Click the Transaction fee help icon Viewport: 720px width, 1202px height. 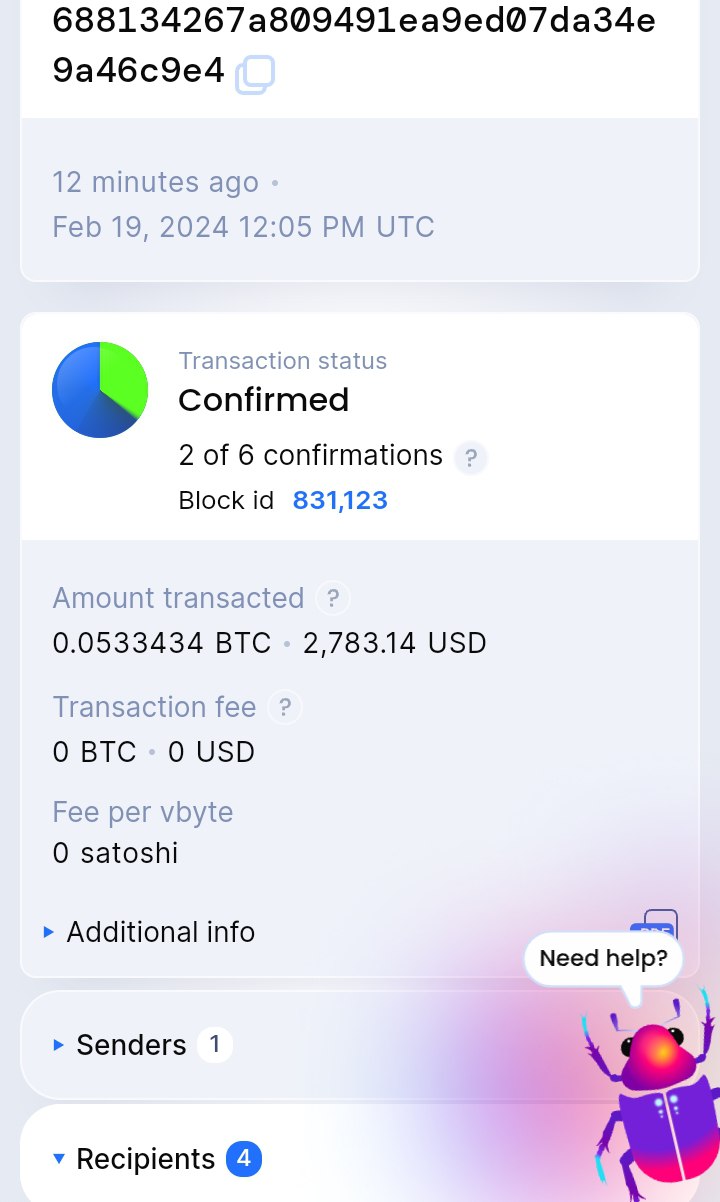pos(285,708)
